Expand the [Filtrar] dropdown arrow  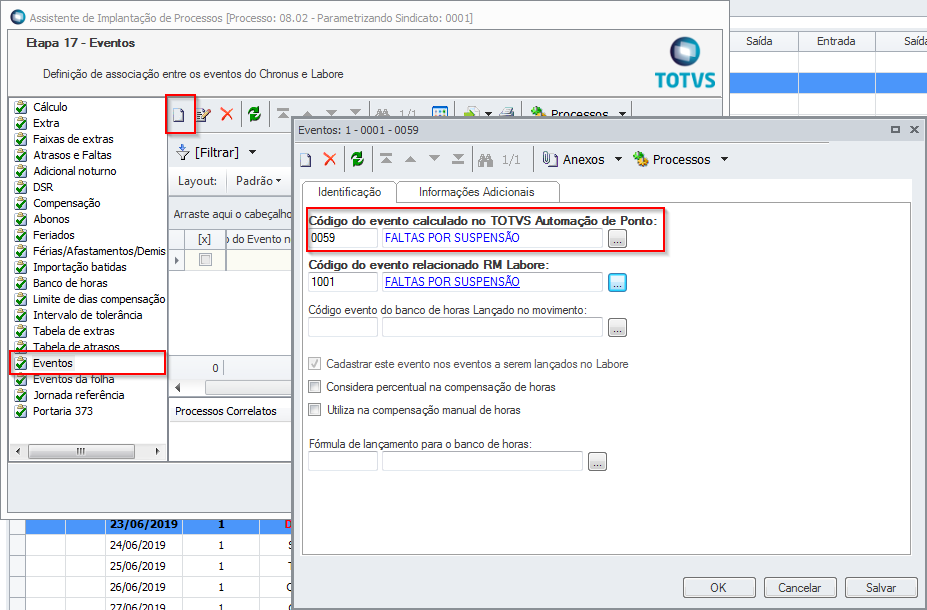tap(252, 152)
